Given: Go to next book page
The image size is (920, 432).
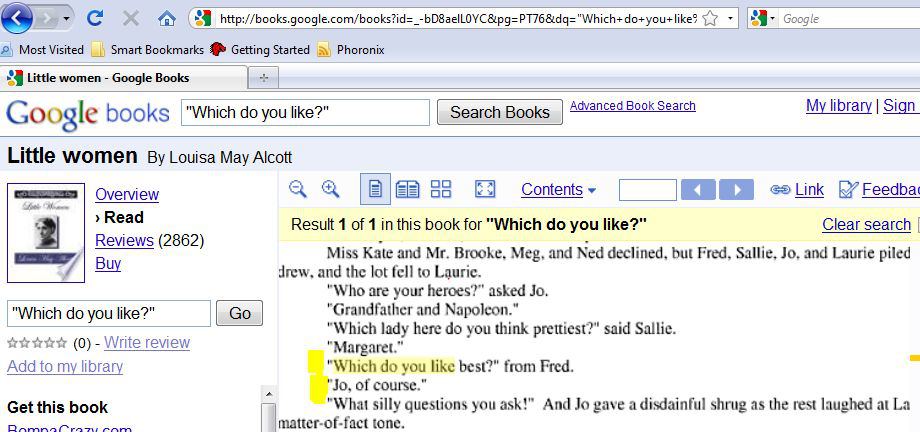Looking at the screenshot, I should (x=736, y=190).
